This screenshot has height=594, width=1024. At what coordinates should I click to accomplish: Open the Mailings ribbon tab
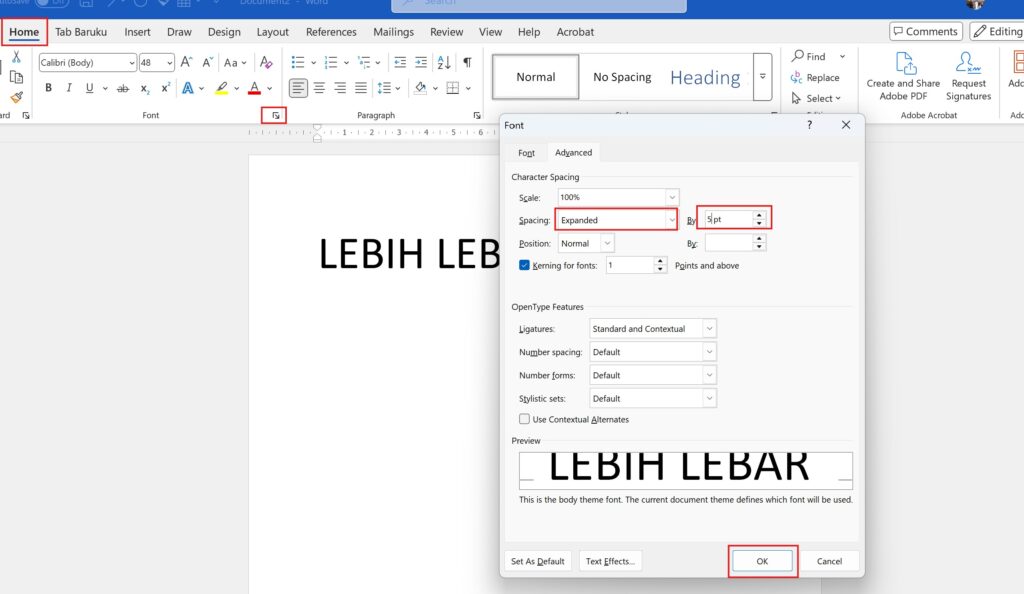click(x=393, y=31)
